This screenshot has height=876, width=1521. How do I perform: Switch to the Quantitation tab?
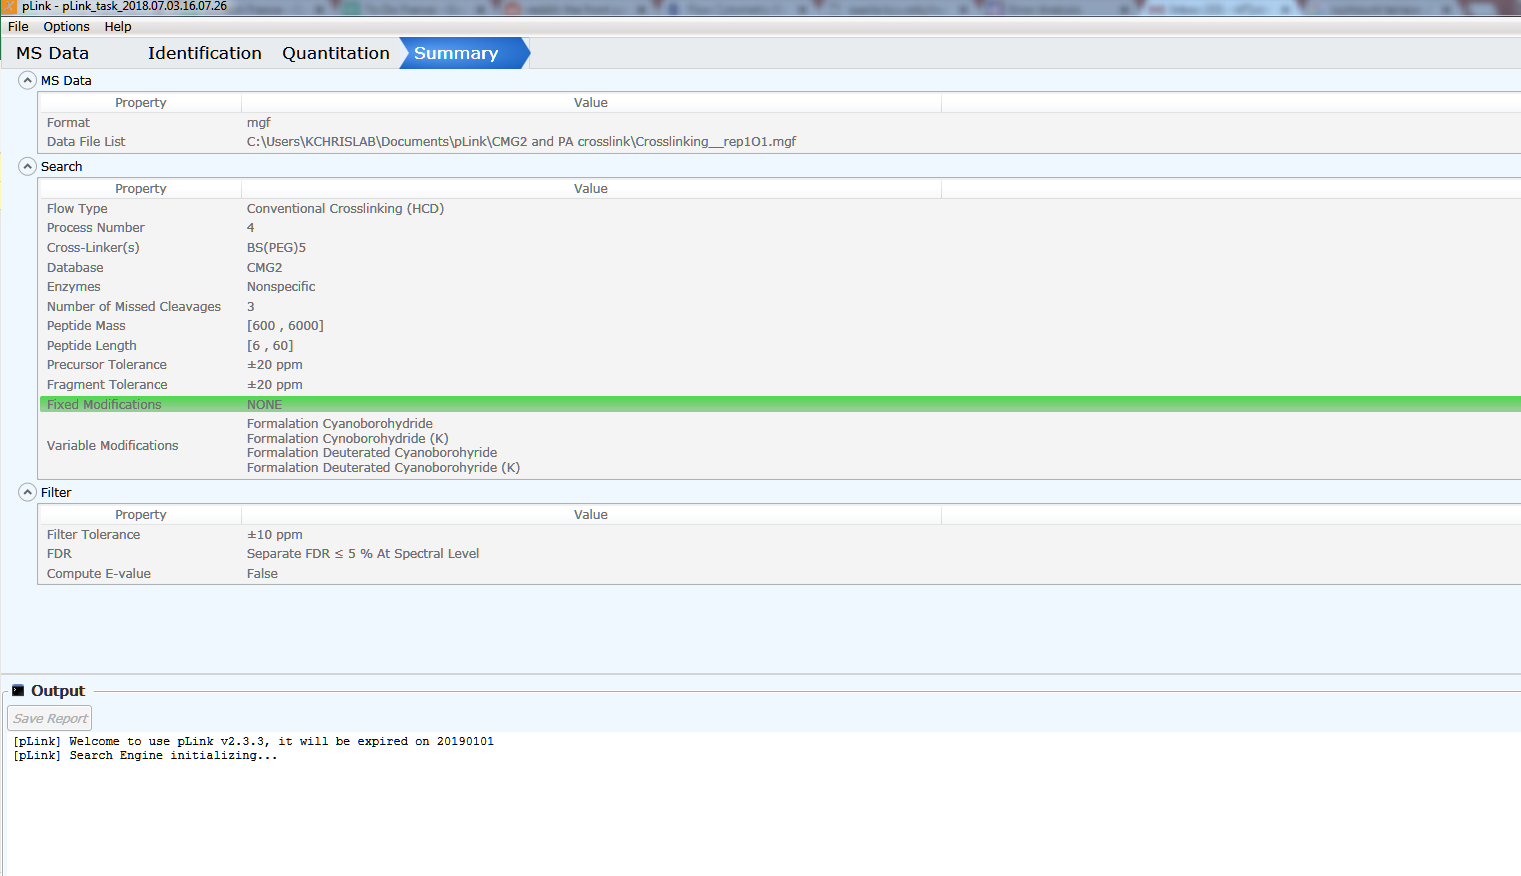pos(335,53)
